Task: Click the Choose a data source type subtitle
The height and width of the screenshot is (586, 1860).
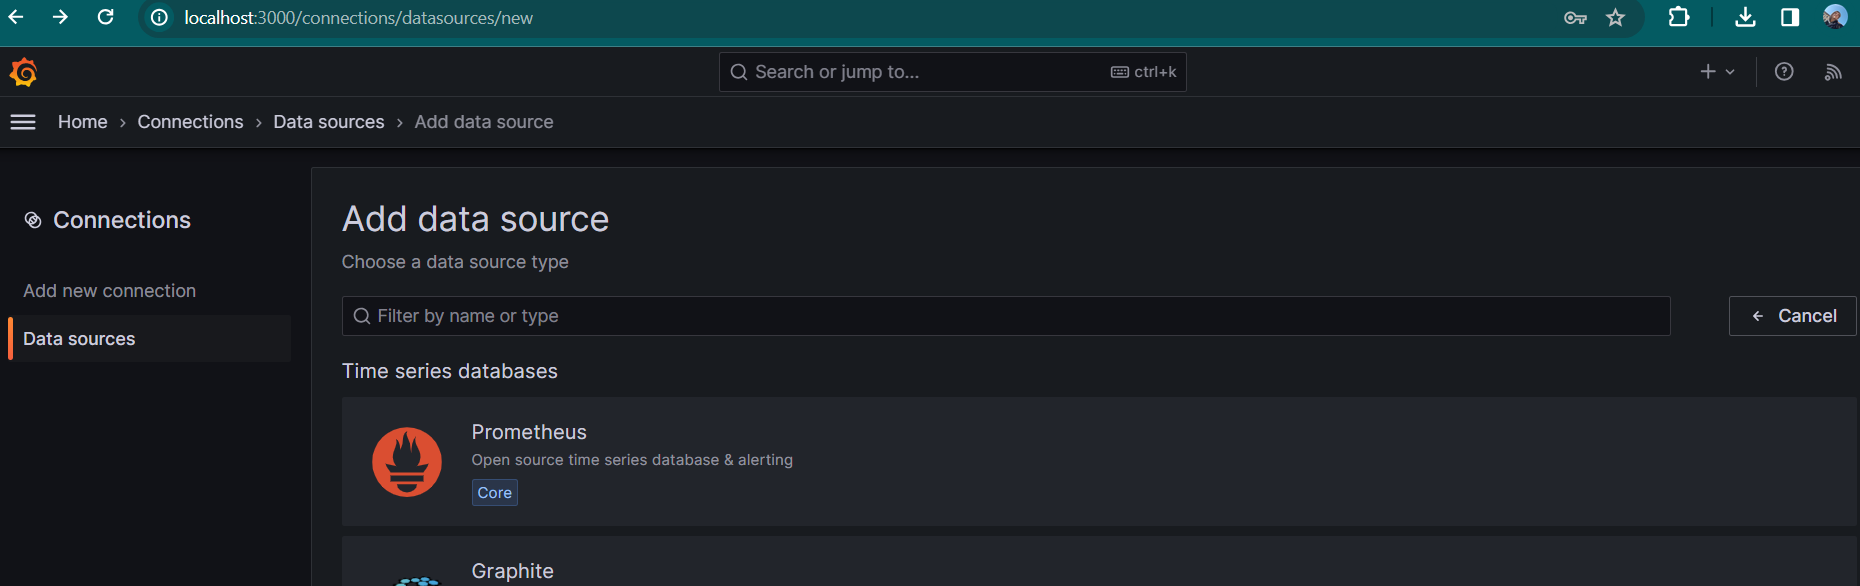Action: coord(455,262)
